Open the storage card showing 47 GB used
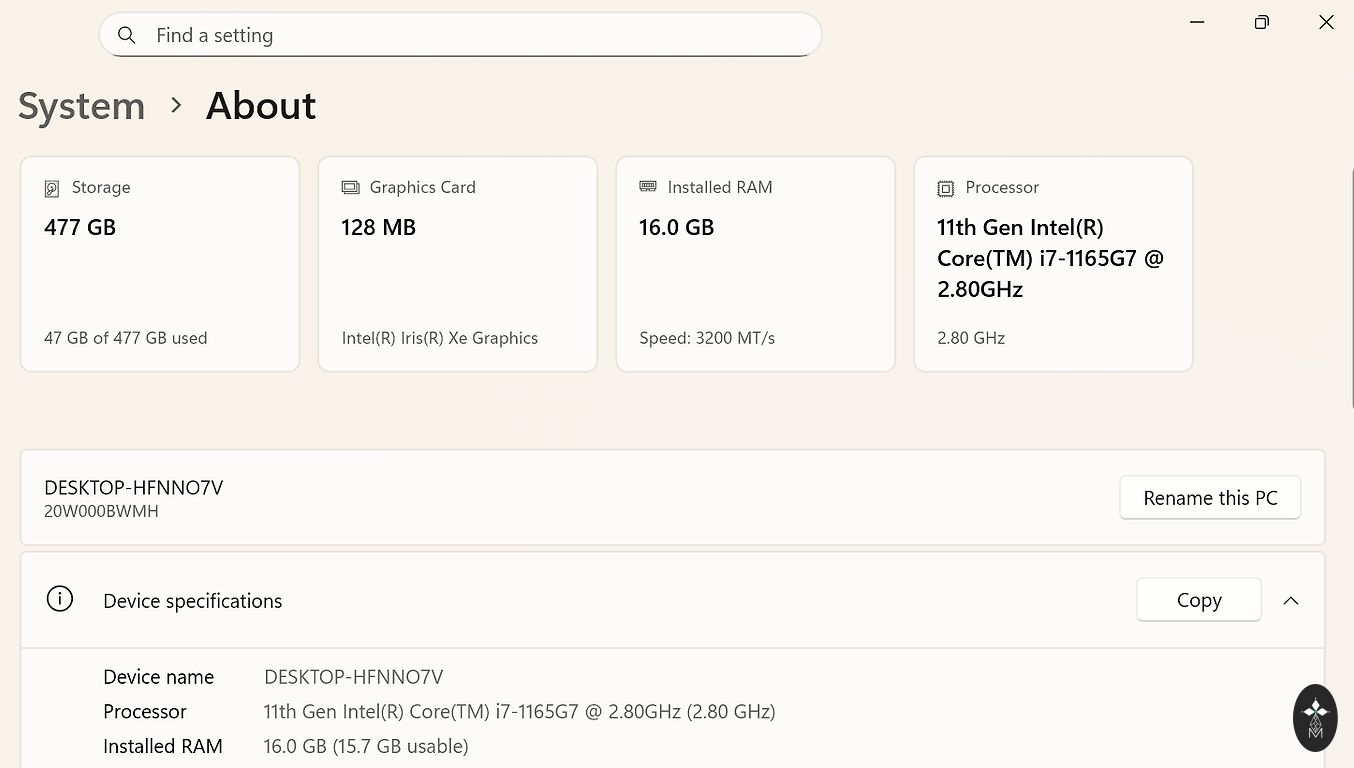The image size is (1354, 768). 160,264
